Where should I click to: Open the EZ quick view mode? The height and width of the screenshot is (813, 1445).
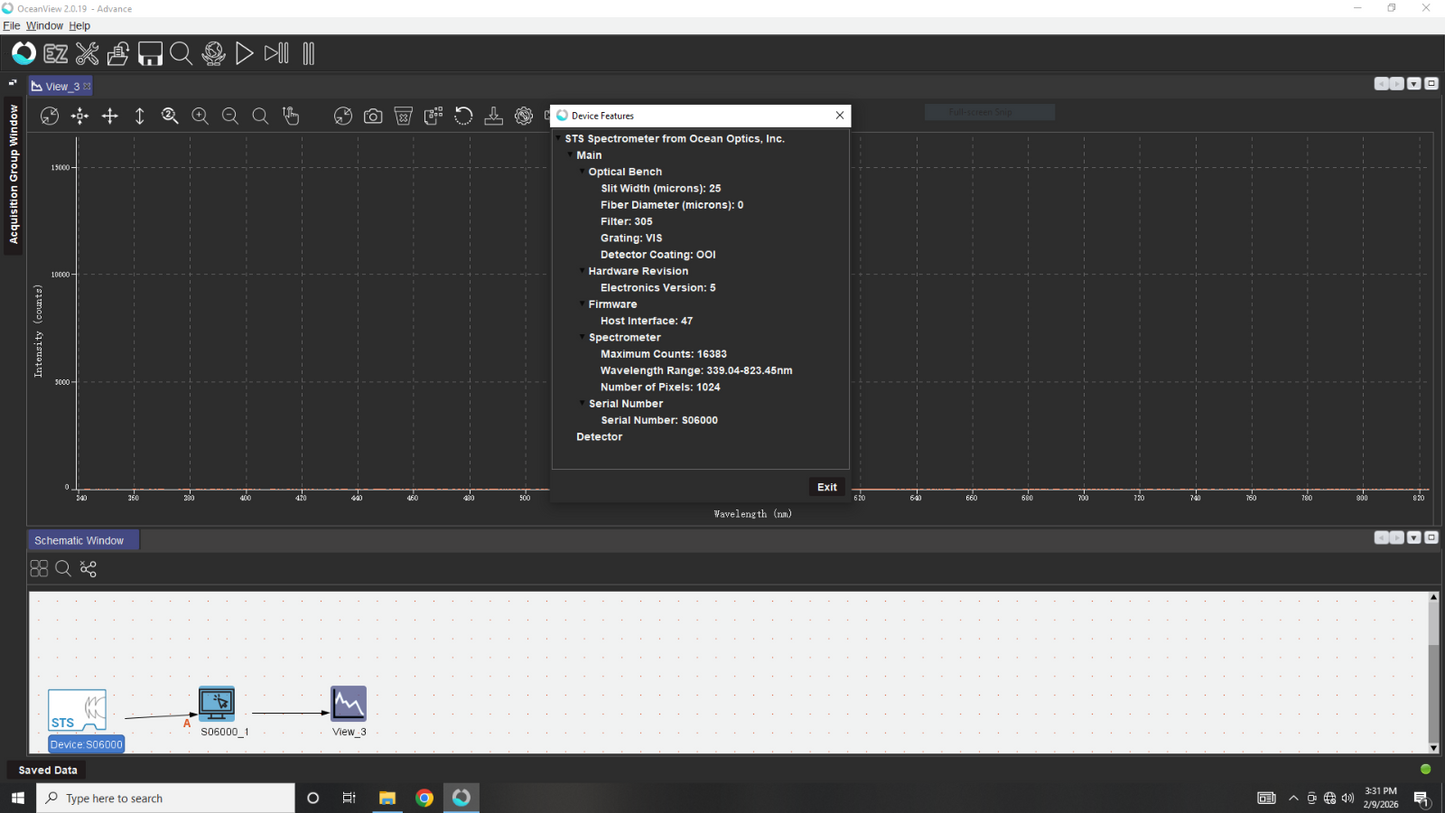56,54
